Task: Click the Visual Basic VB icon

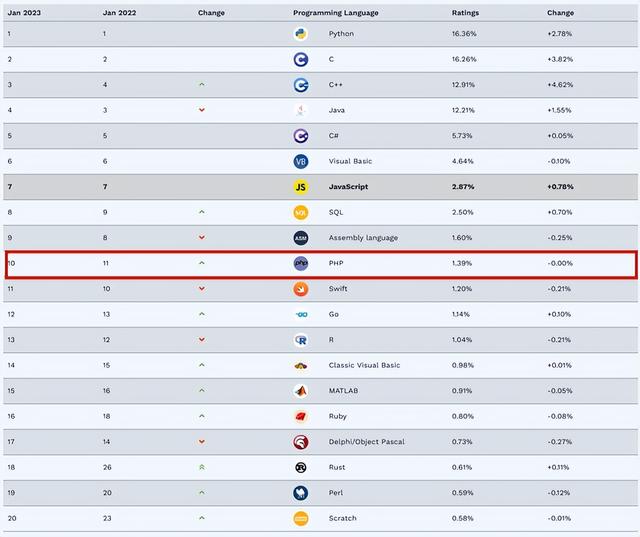Action: pyautogui.click(x=301, y=161)
